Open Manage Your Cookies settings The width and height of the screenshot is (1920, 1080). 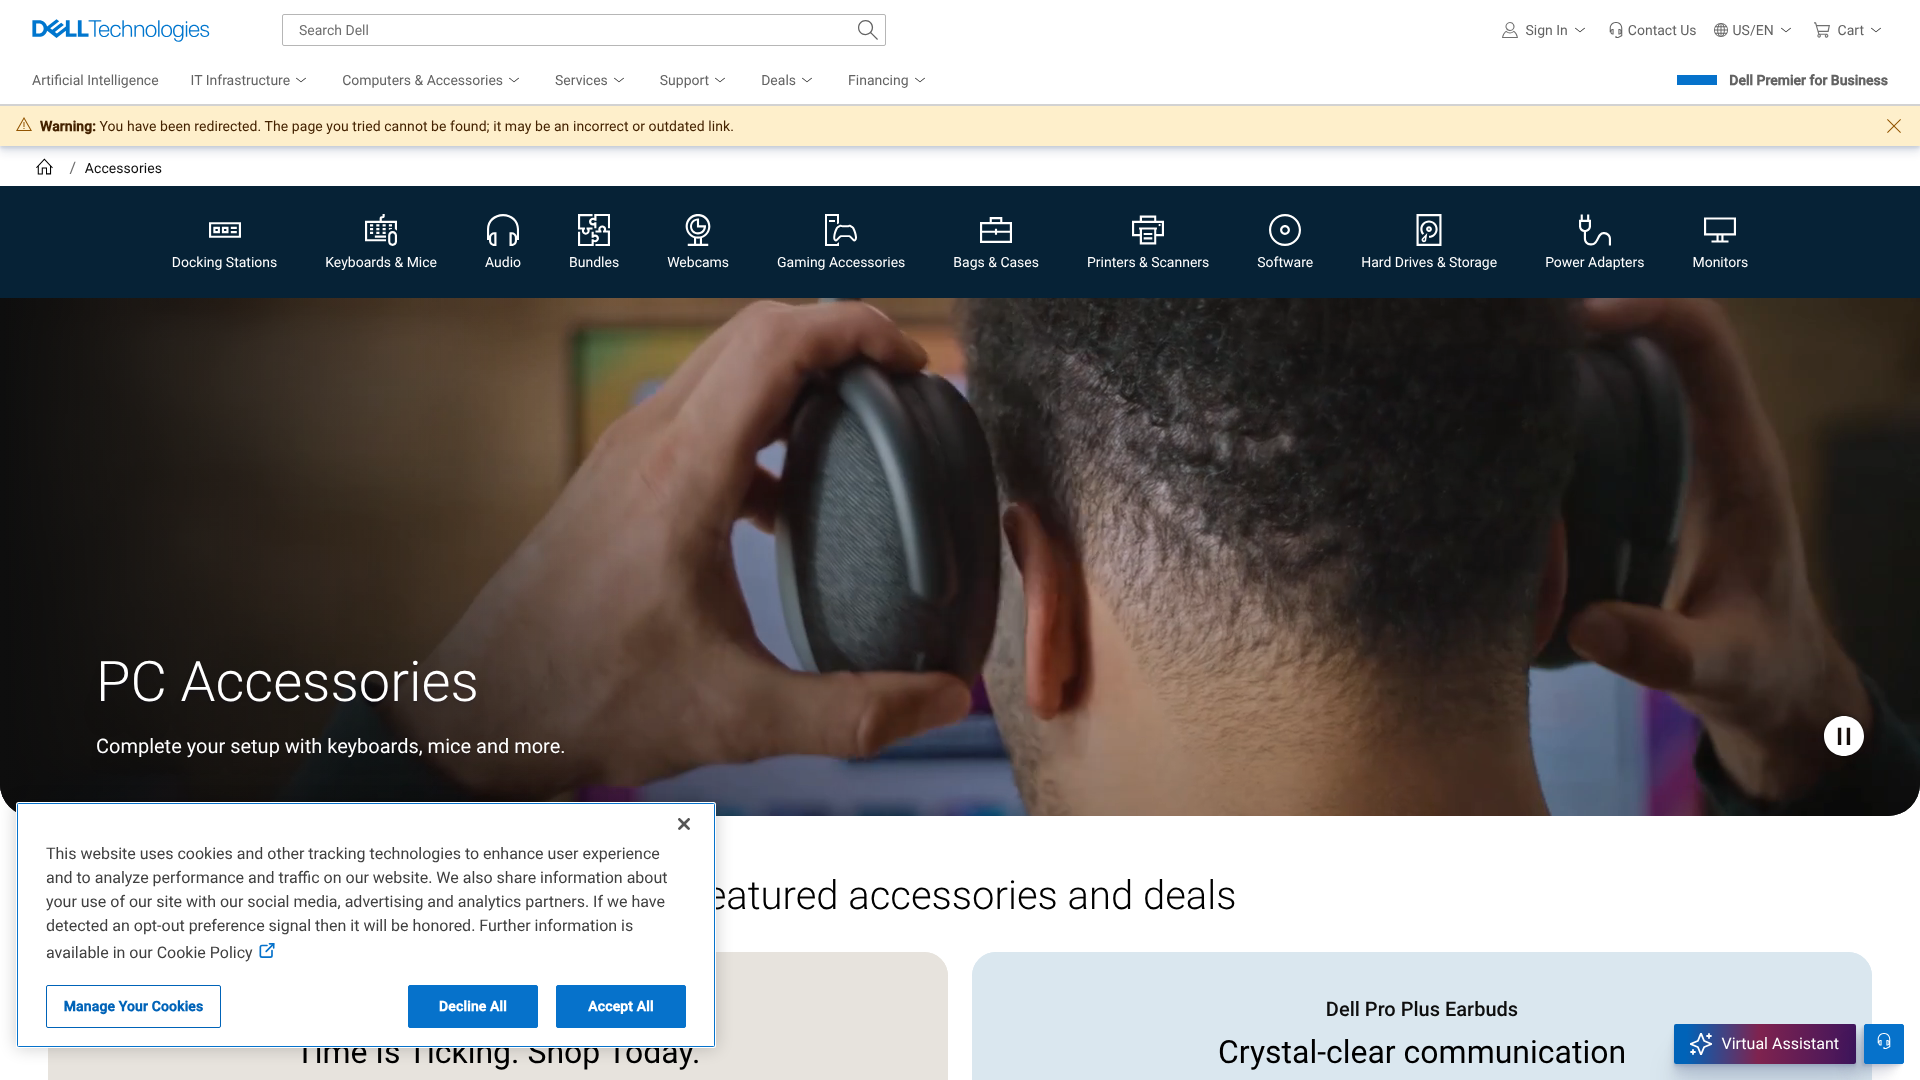[x=133, y=1006]
